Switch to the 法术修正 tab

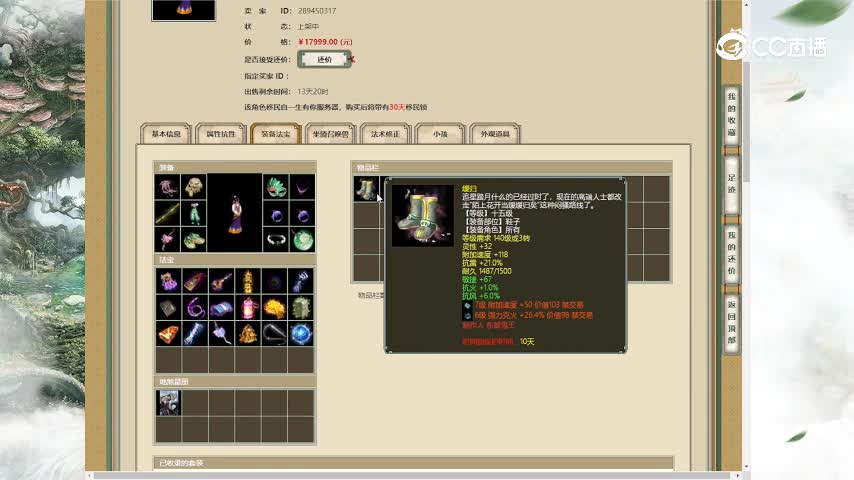point(385,133)
